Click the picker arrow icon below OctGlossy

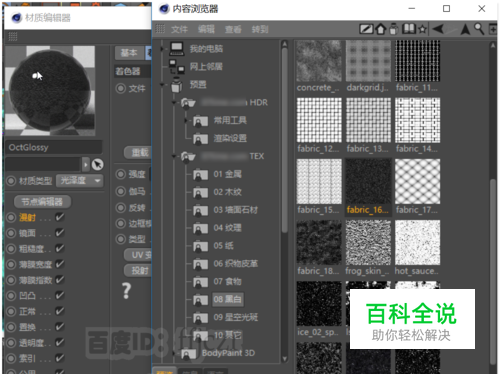[97, 164]
